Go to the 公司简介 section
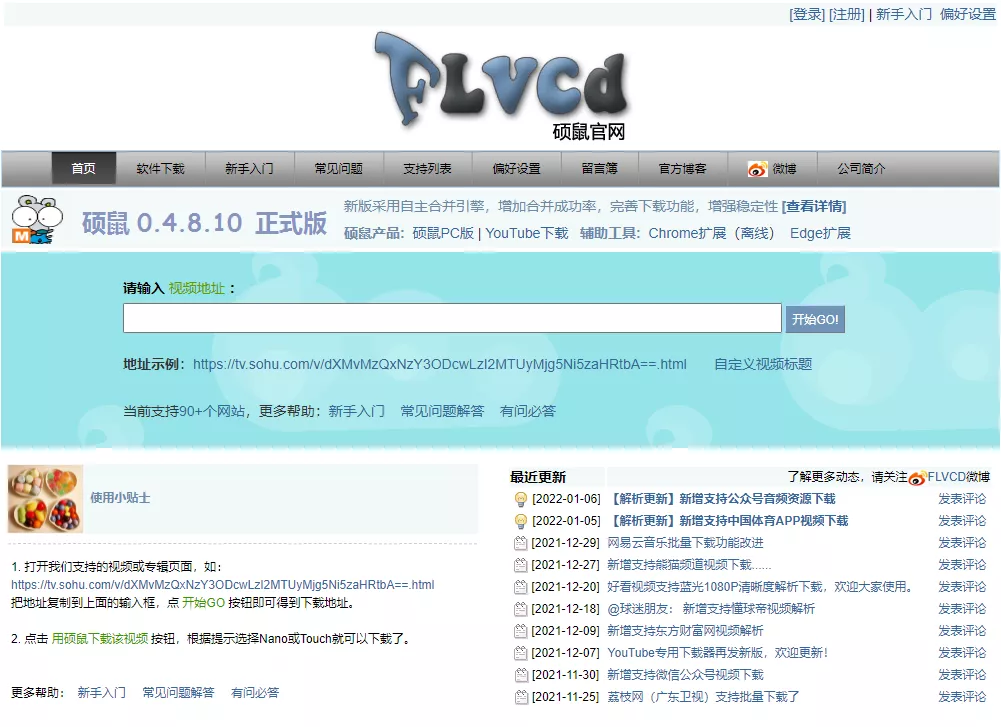This screenshot has width=1001, height=727. 860,168
